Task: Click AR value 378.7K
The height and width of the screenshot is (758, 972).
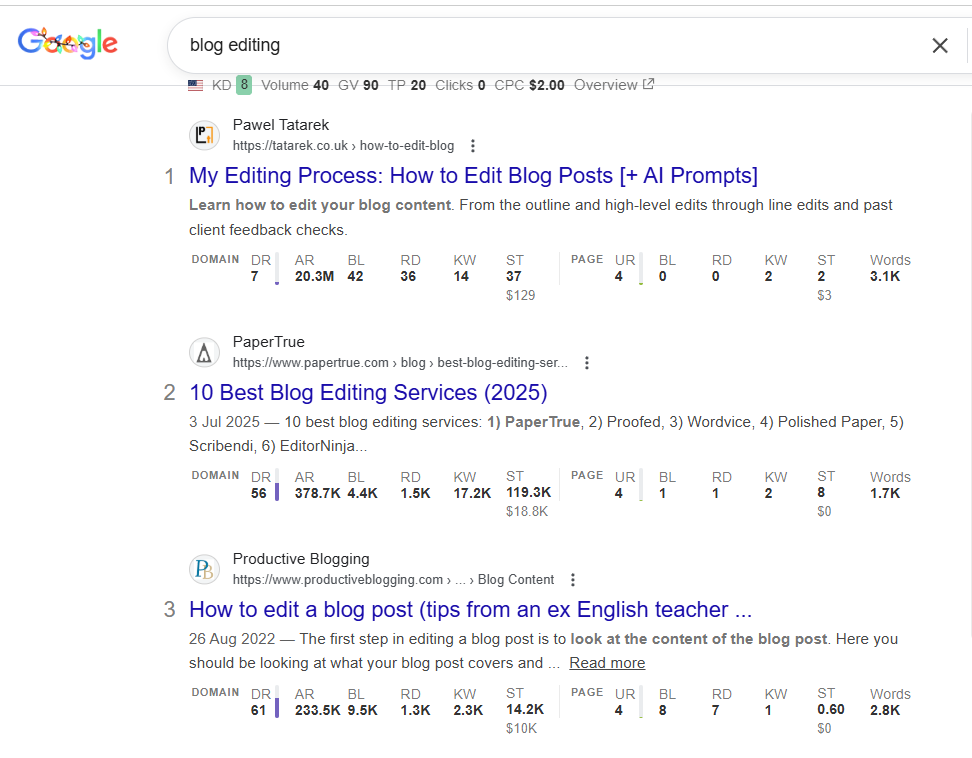Action: coord(317,493)
